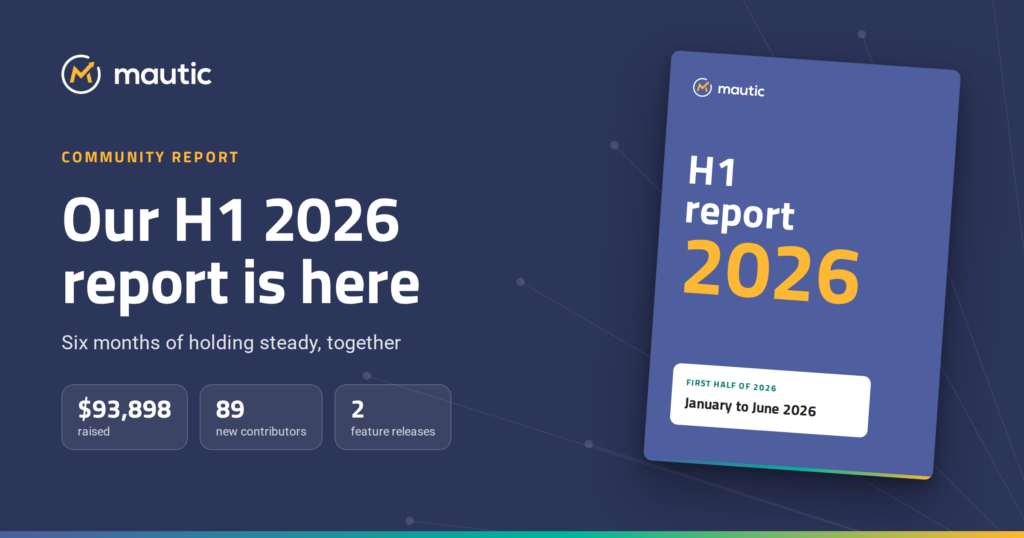1024x538 pixels.
Task: Click the subtitle "Six months of holding steady, together"
Action: coord(231,343)
